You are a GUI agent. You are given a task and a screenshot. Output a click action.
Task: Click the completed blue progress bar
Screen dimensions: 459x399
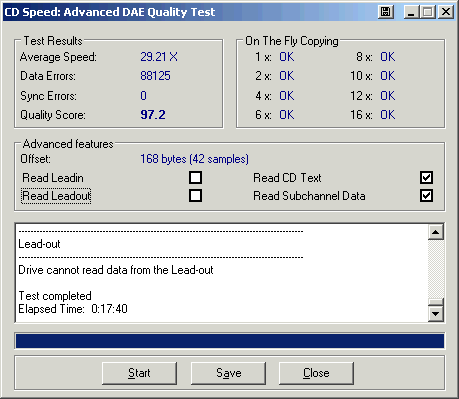click(230, 341)
